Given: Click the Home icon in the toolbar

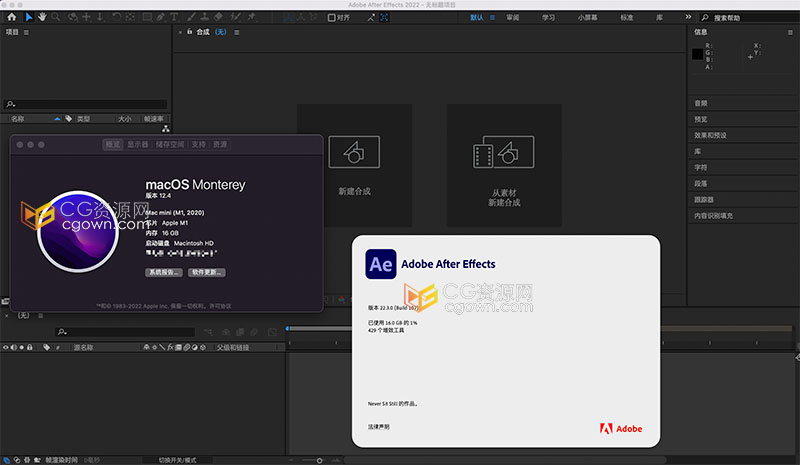Looking at the screenshot, I should point(12,17).
